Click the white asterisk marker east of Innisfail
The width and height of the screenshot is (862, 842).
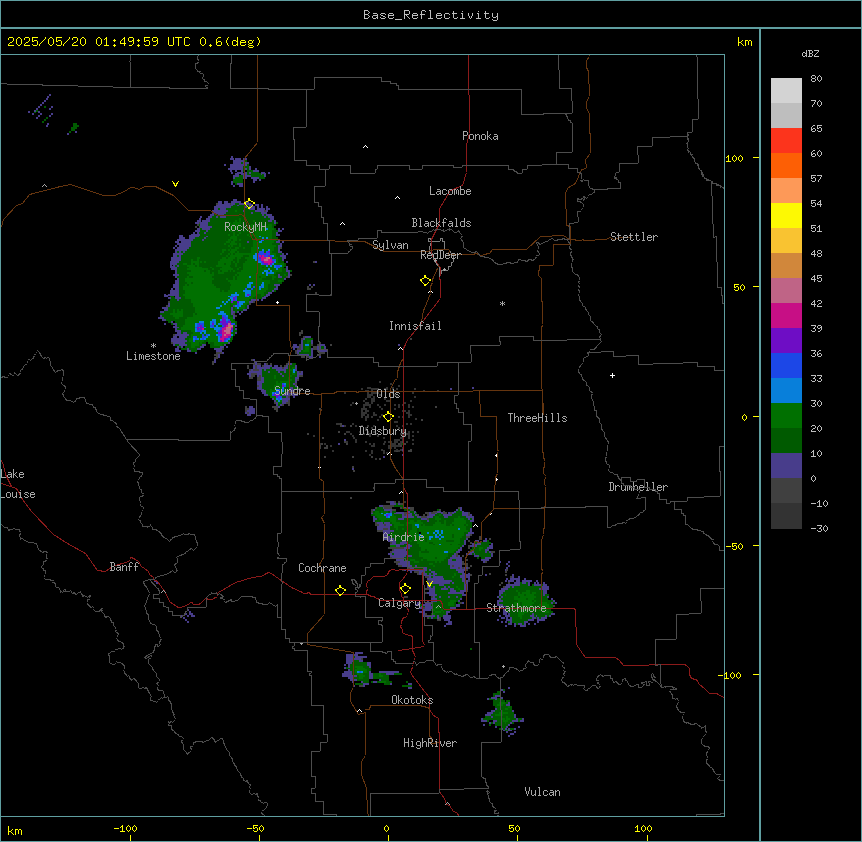502,303
